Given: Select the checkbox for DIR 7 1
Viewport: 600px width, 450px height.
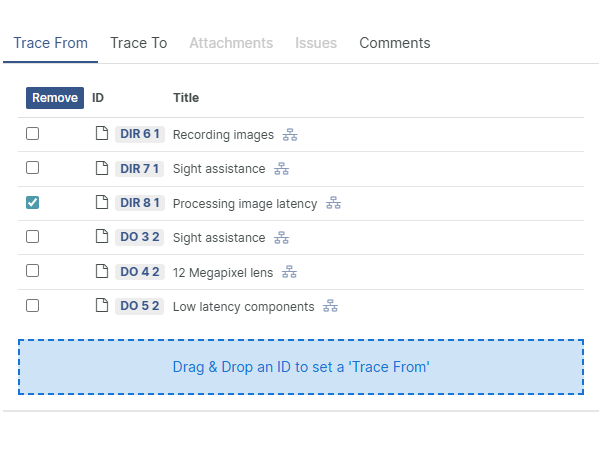Looking at the screenshot, I should [x=33, y=169].
